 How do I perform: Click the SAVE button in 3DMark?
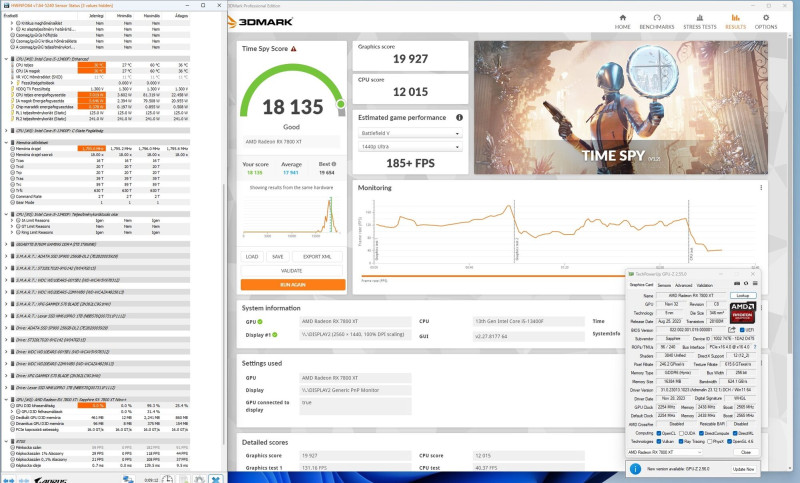point(278,257)
